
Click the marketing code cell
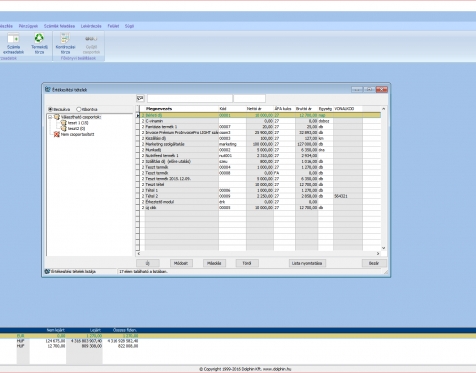pos(232,144)
